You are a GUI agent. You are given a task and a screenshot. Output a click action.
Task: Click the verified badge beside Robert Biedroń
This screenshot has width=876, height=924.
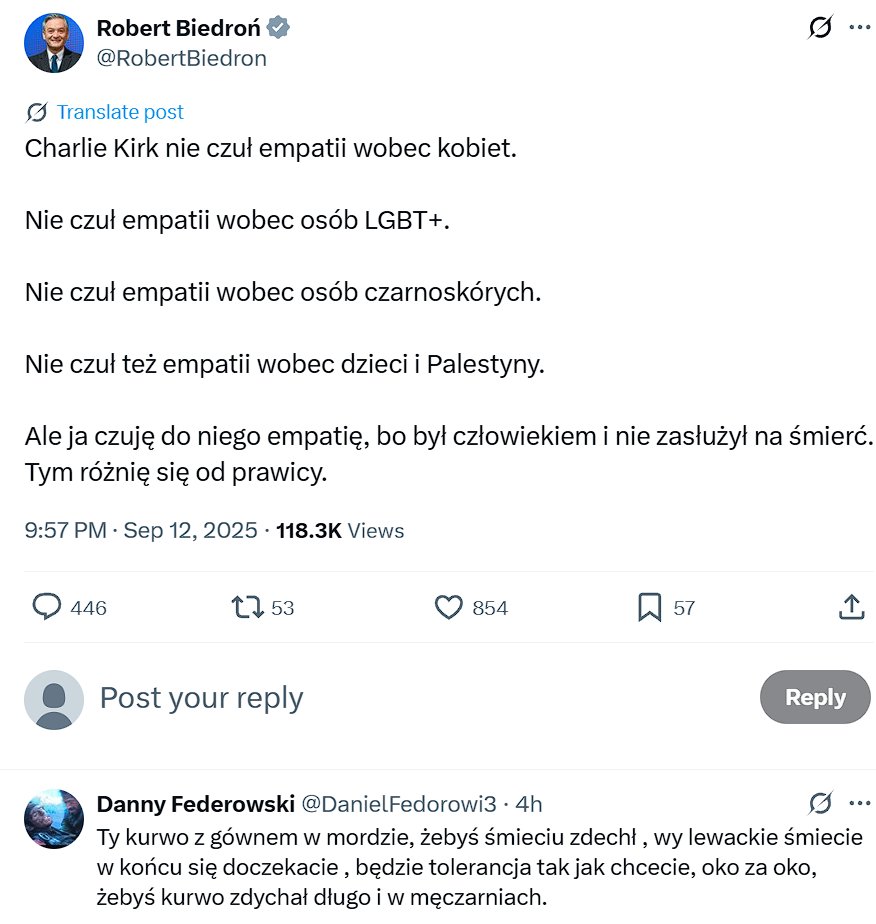279,28
